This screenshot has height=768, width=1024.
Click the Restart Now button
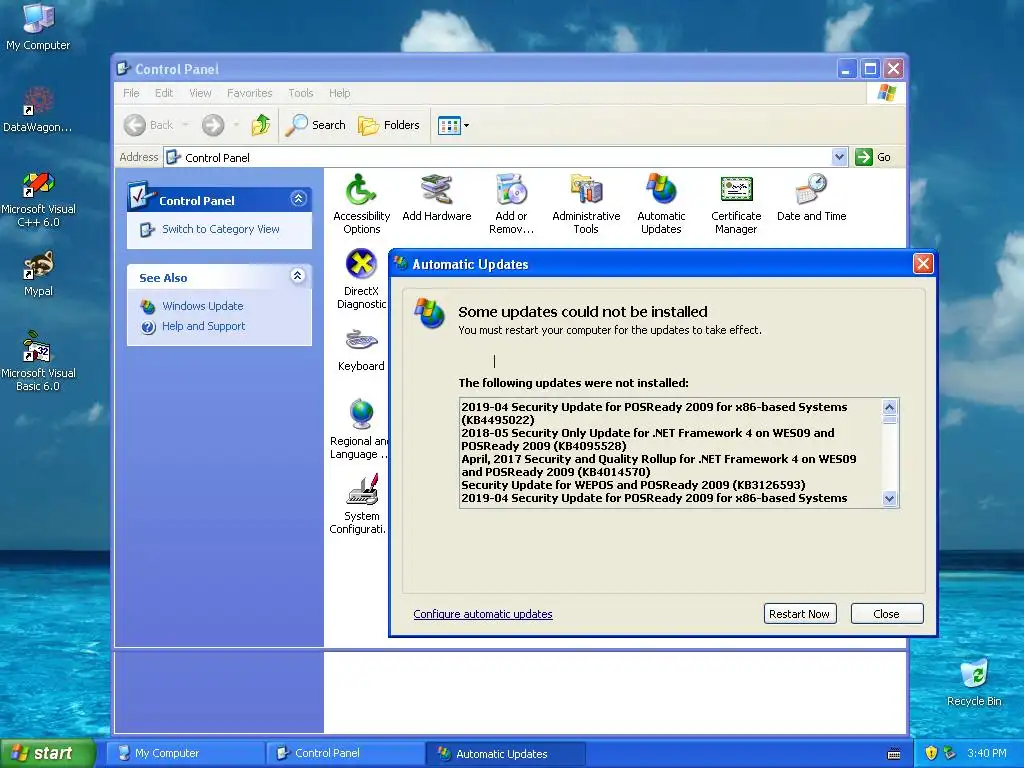pos(800,614)
